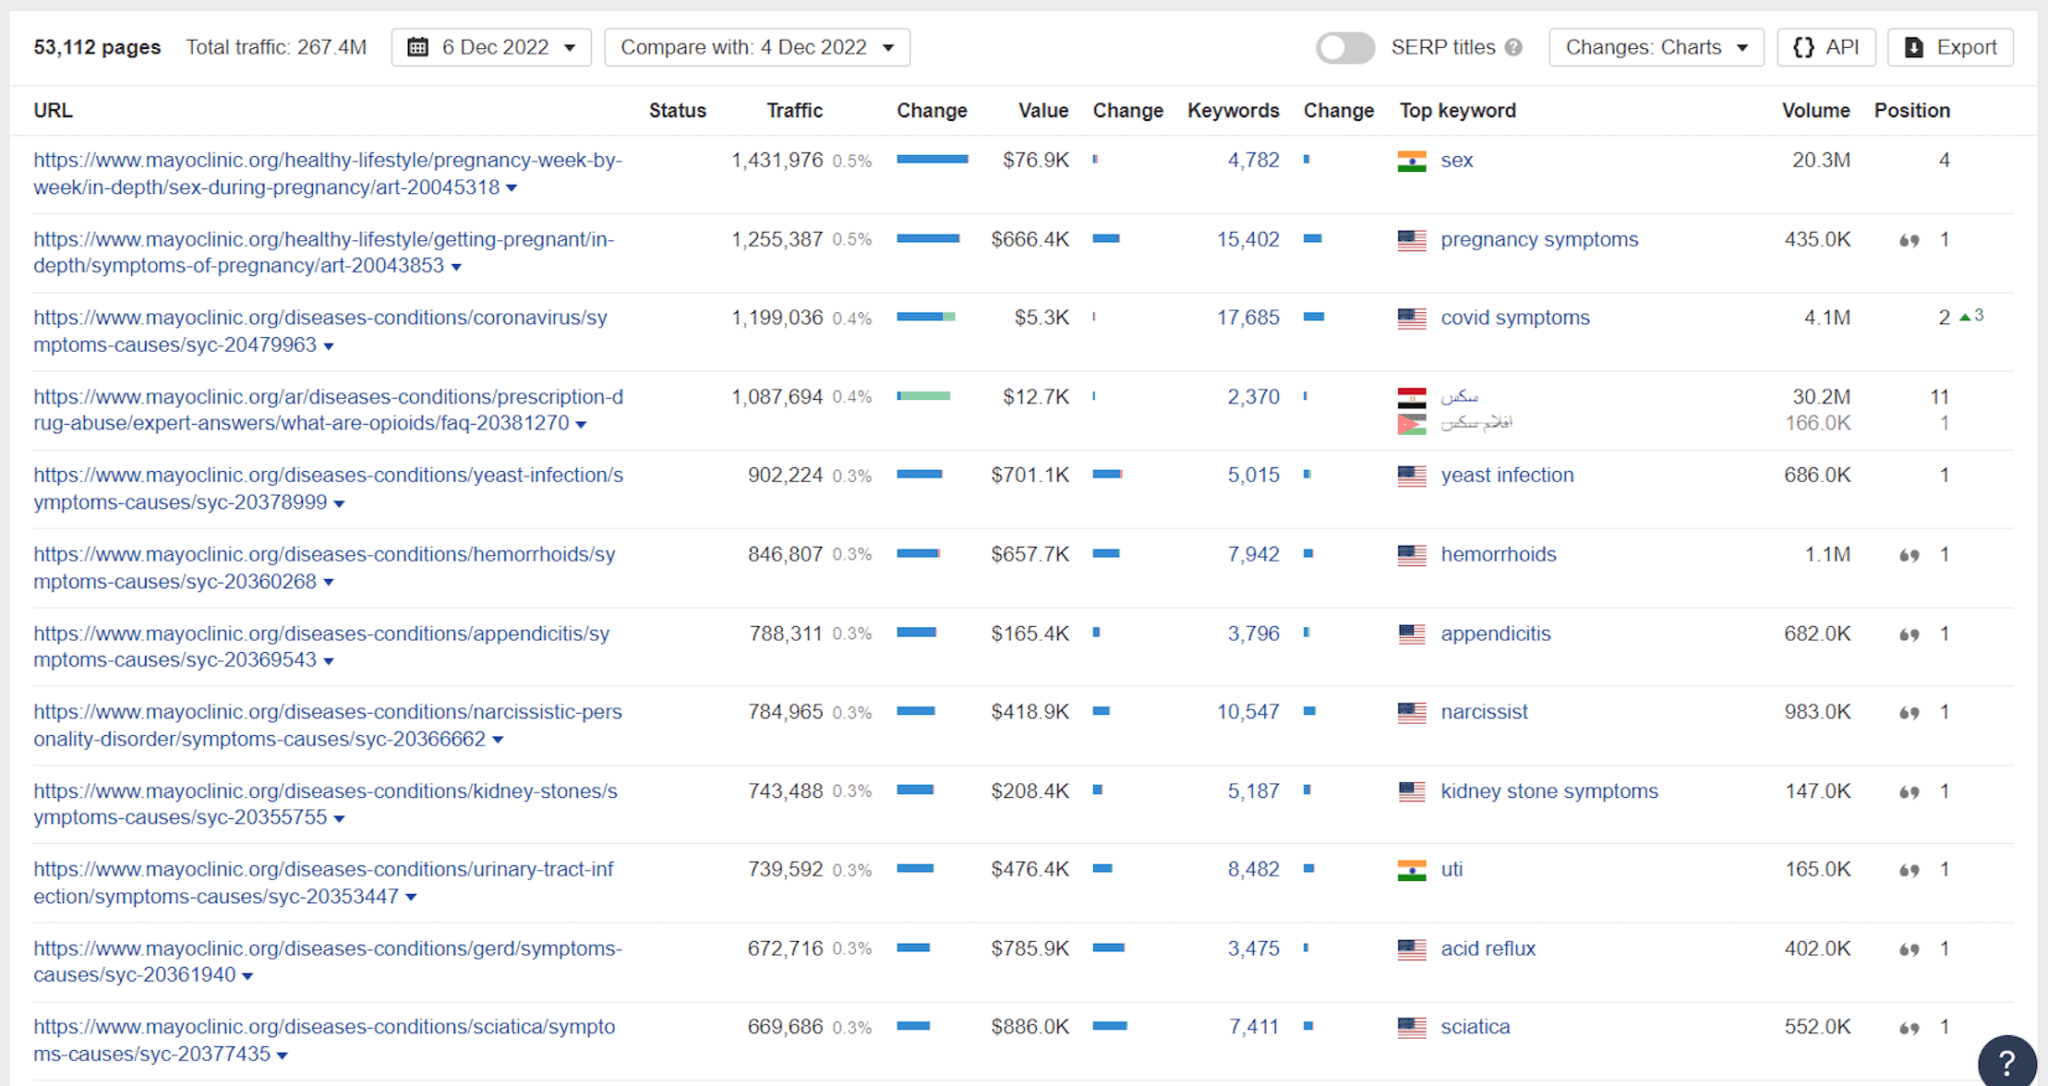The height and width of the screenshot is (1086, 2048).
Task: Click top keyword 'yeast infection'
Action: click(x=1507, y=475)
